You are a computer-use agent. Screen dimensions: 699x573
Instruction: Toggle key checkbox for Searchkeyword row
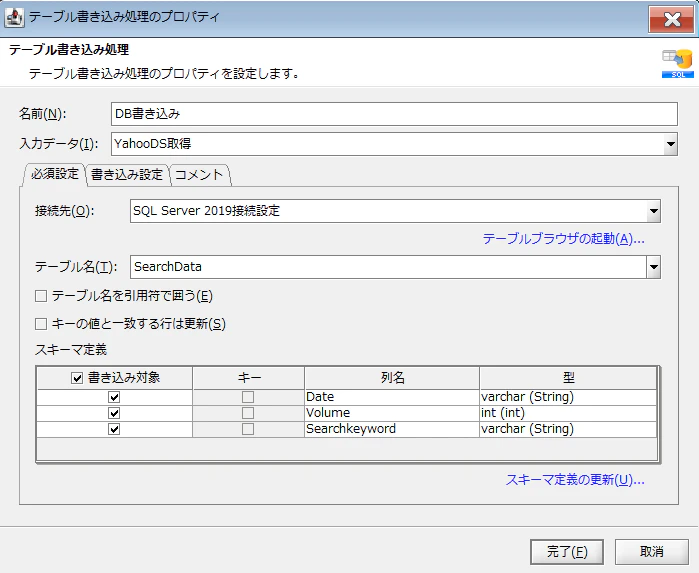(x=248, y=429)
